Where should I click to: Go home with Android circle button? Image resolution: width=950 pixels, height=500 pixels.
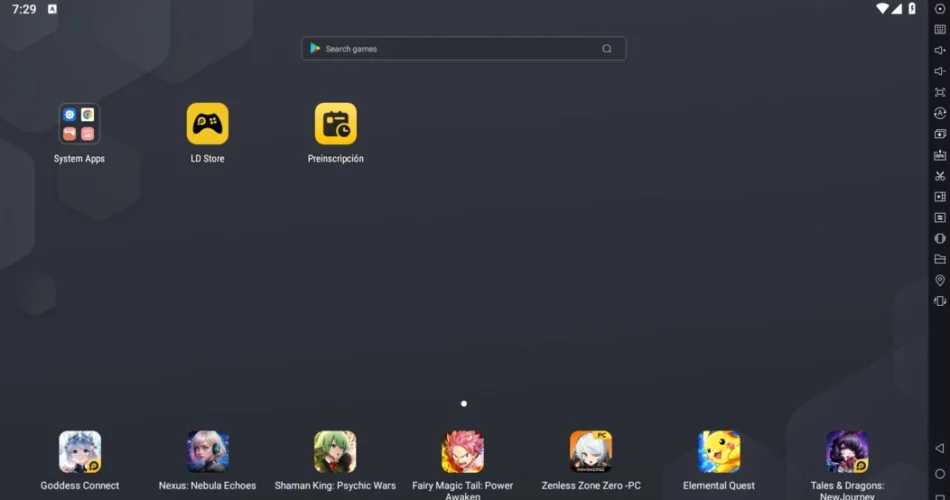[x=940, y=474]
